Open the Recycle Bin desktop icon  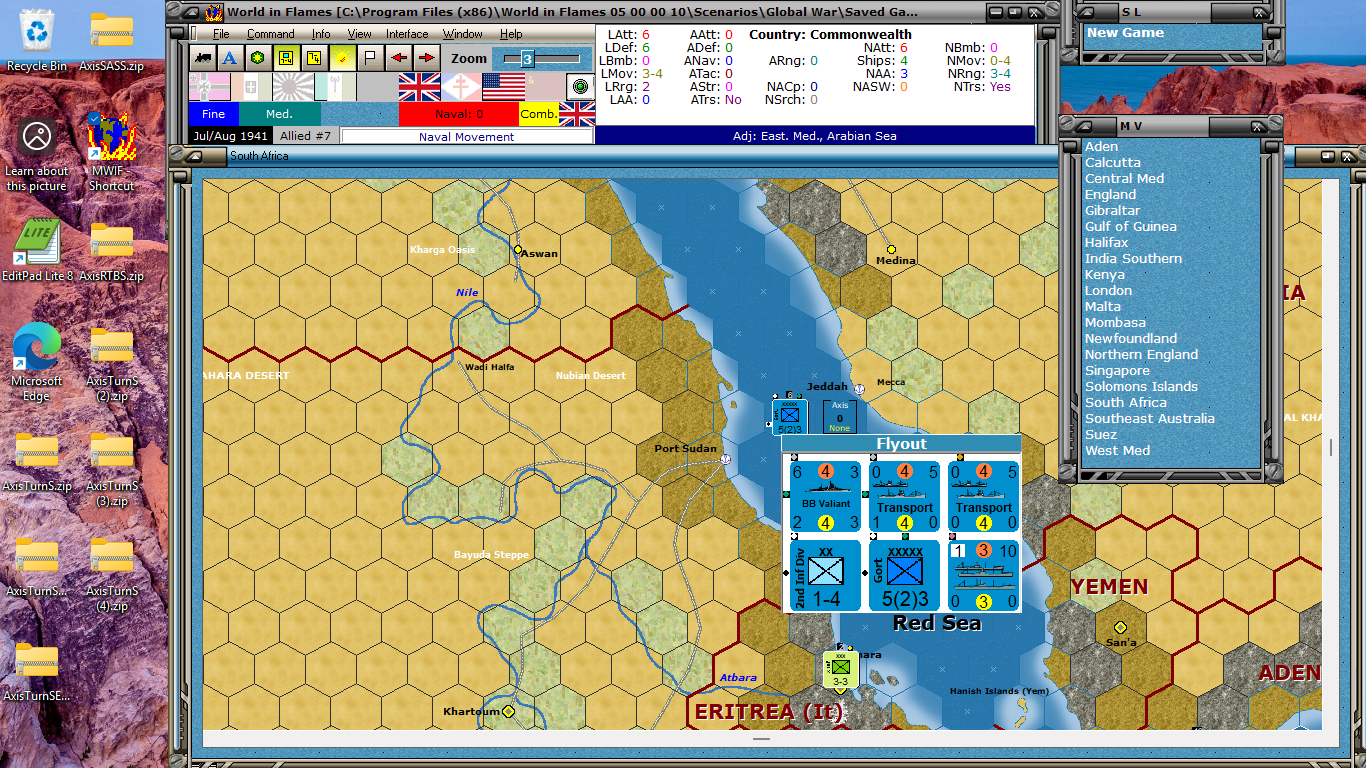coord(37,40)
